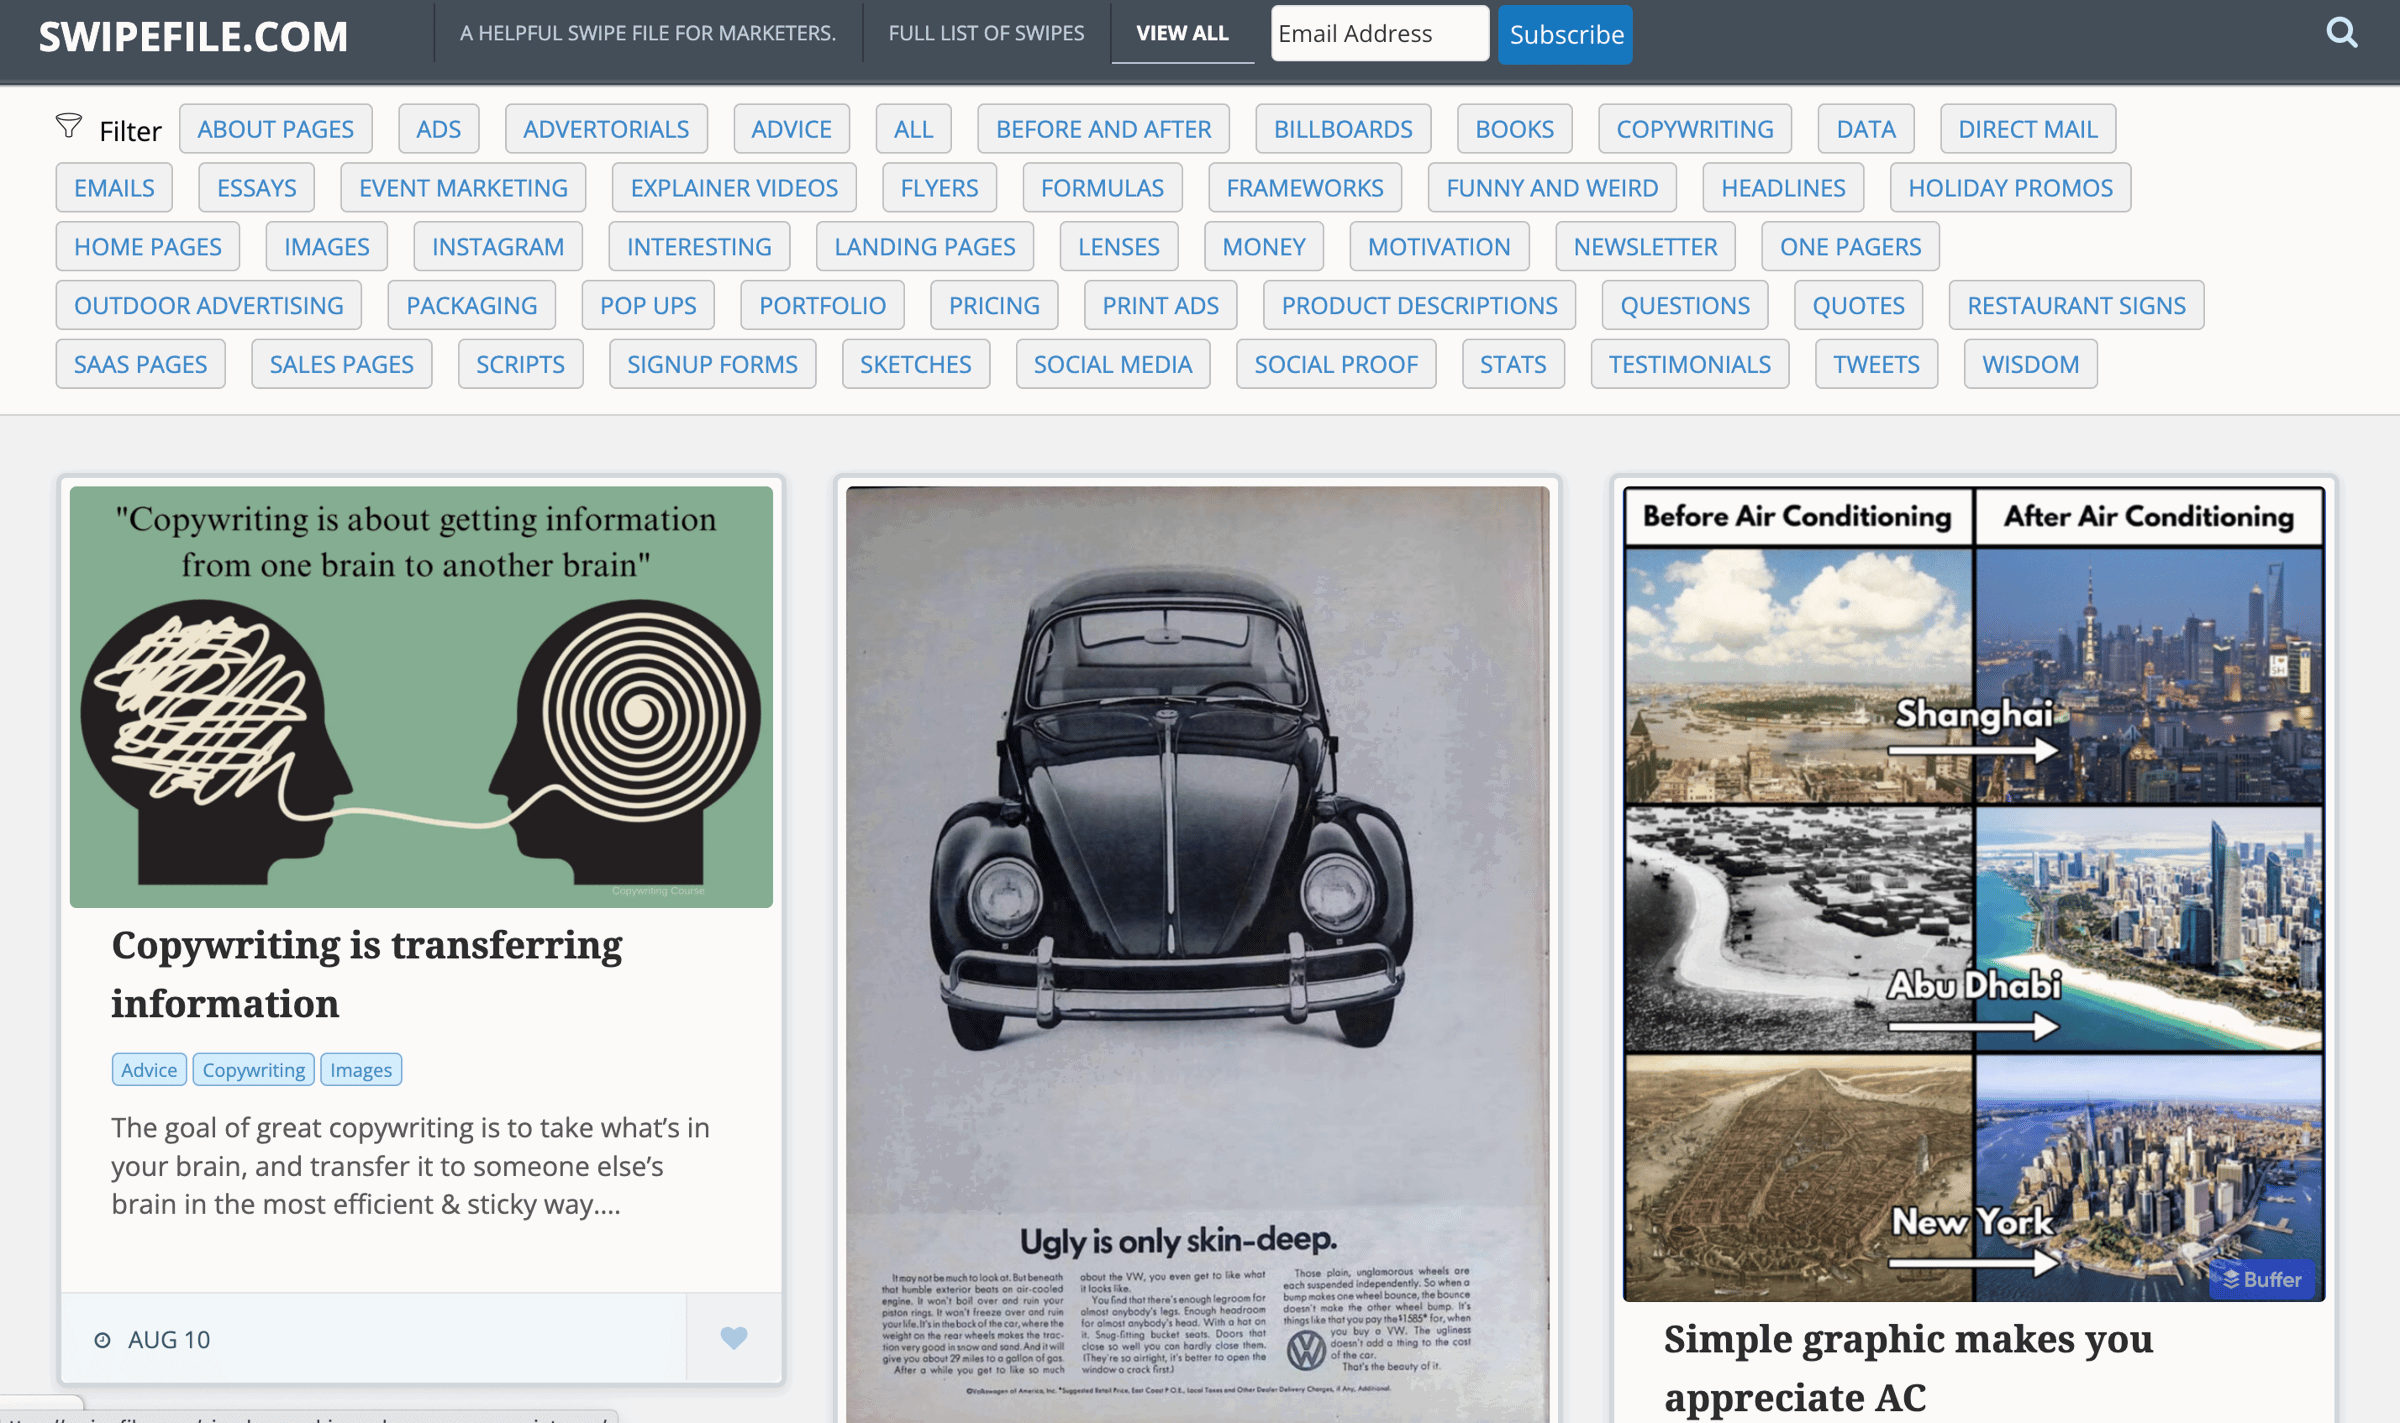Image resolution: width=2400 pixels, height=1423 pixels.
Task: Select the Pricing filter
Action: (994, 306)
